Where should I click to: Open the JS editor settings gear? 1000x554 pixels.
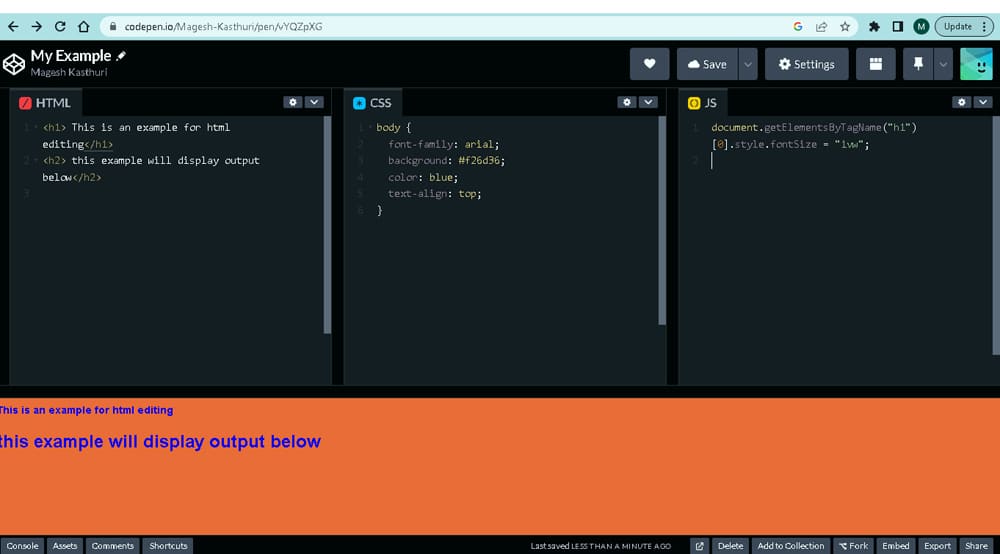(x=961, y=102)
